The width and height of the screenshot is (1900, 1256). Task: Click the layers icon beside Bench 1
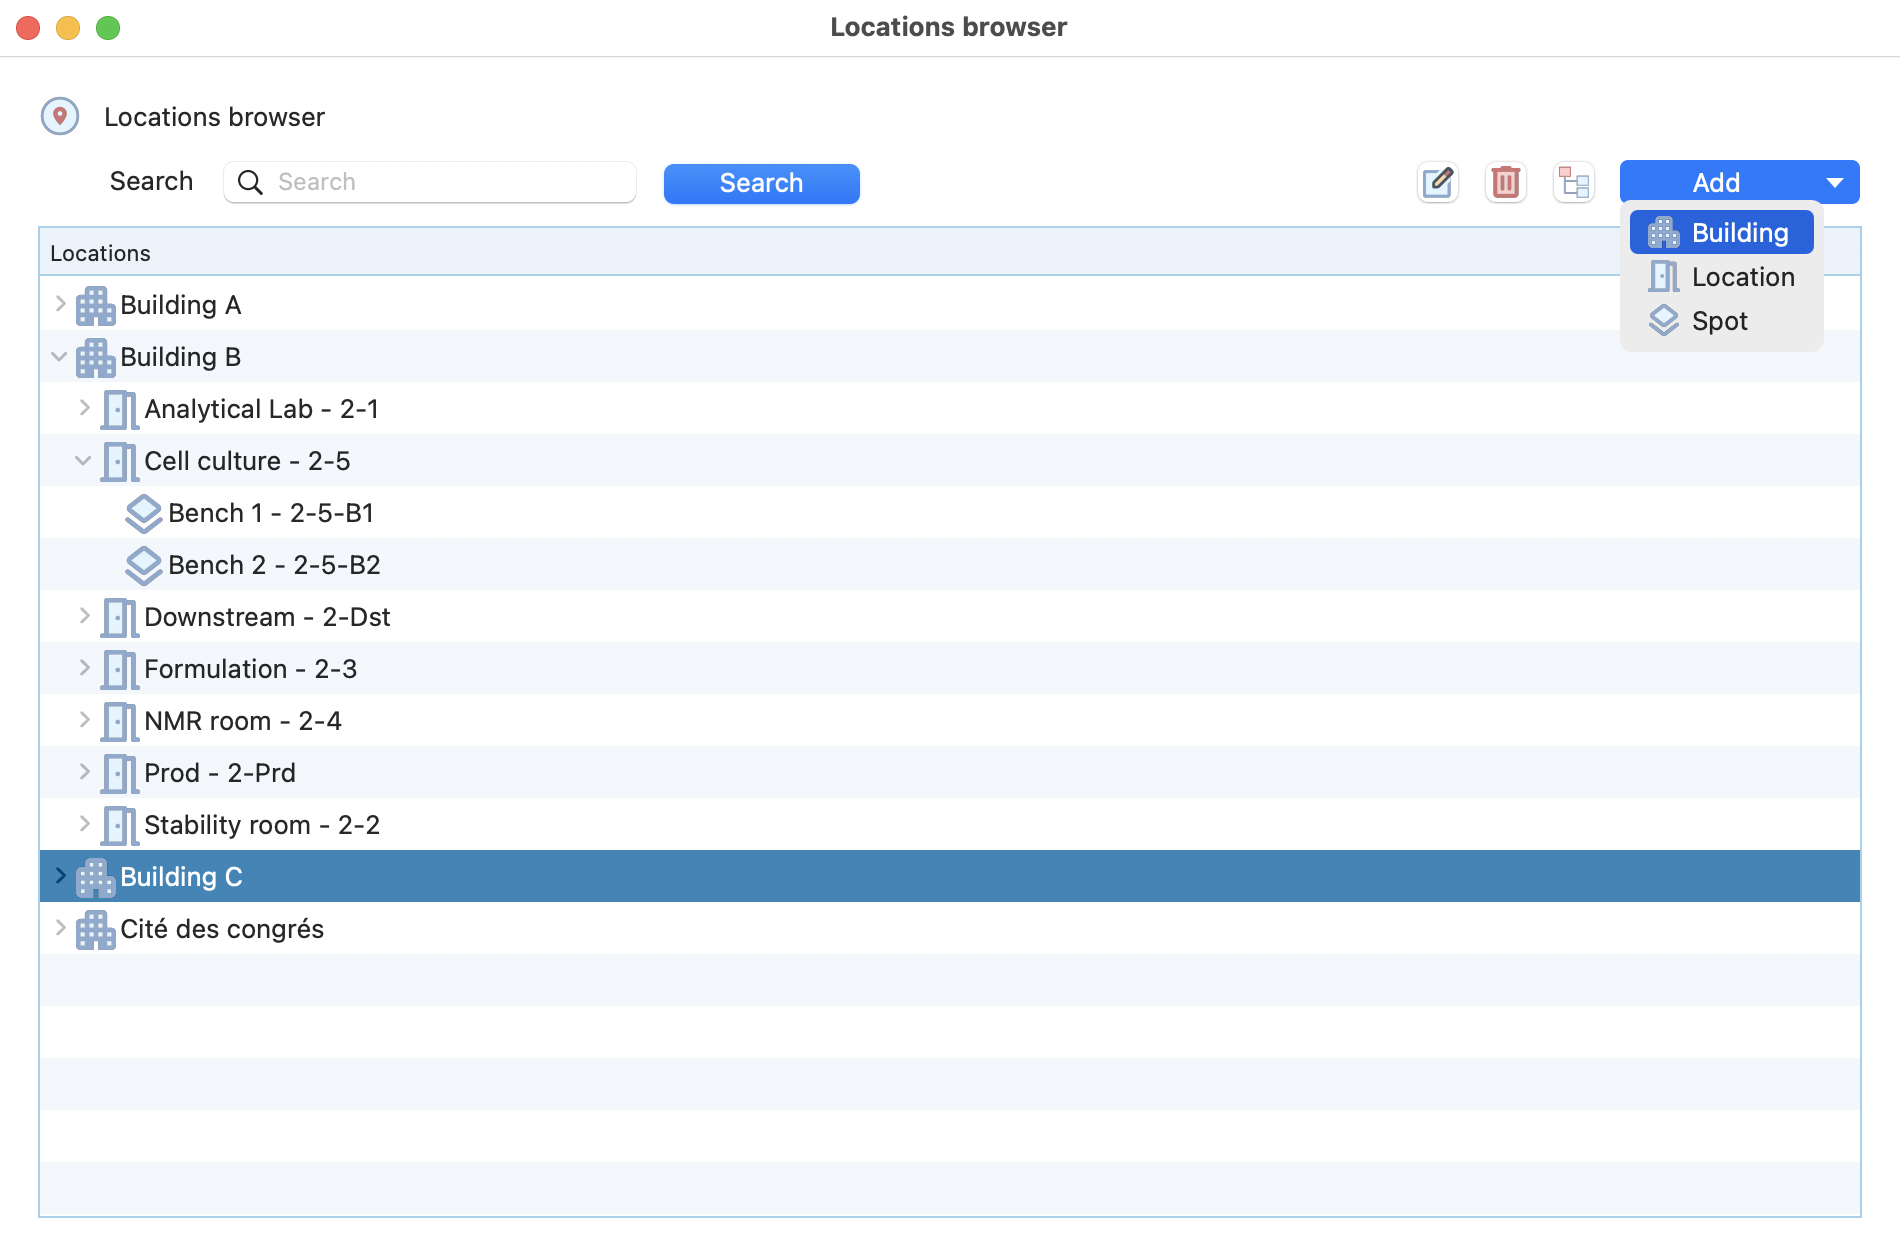point(144,513)
